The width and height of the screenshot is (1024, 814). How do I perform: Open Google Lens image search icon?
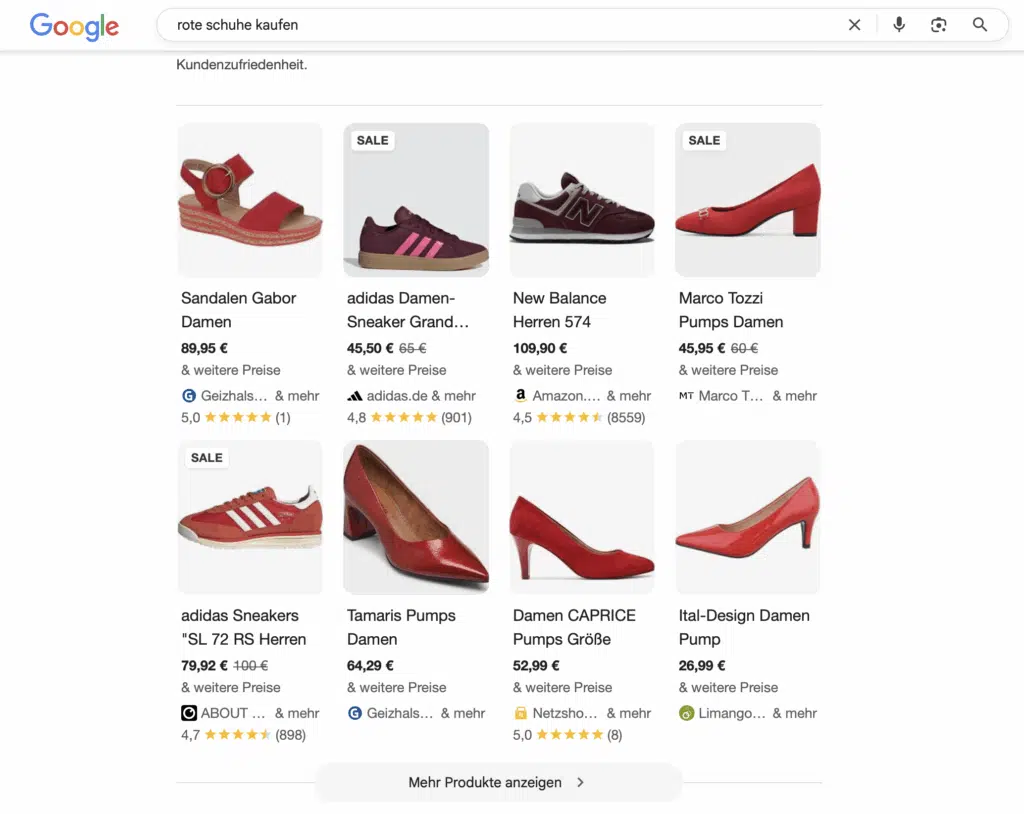pos(938,25)
